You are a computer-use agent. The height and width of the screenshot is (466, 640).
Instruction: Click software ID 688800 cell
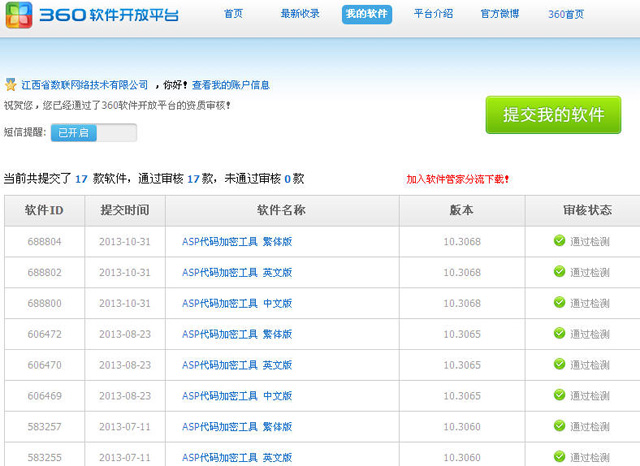(44, 303)
